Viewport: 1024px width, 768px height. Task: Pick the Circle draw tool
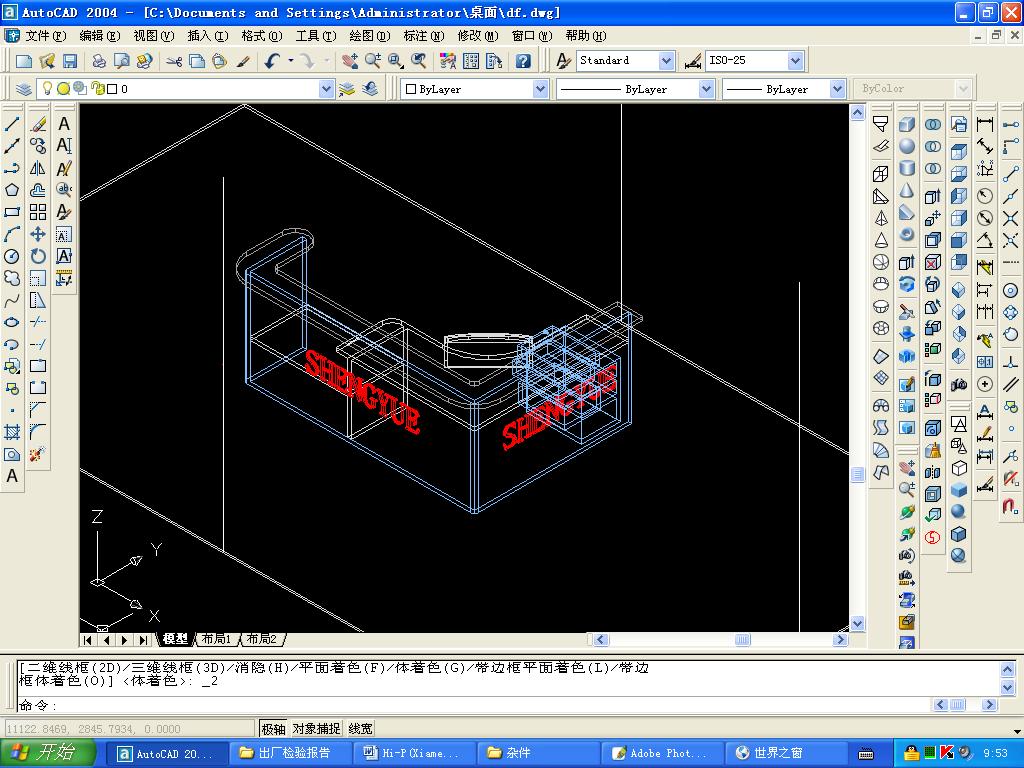12,257
